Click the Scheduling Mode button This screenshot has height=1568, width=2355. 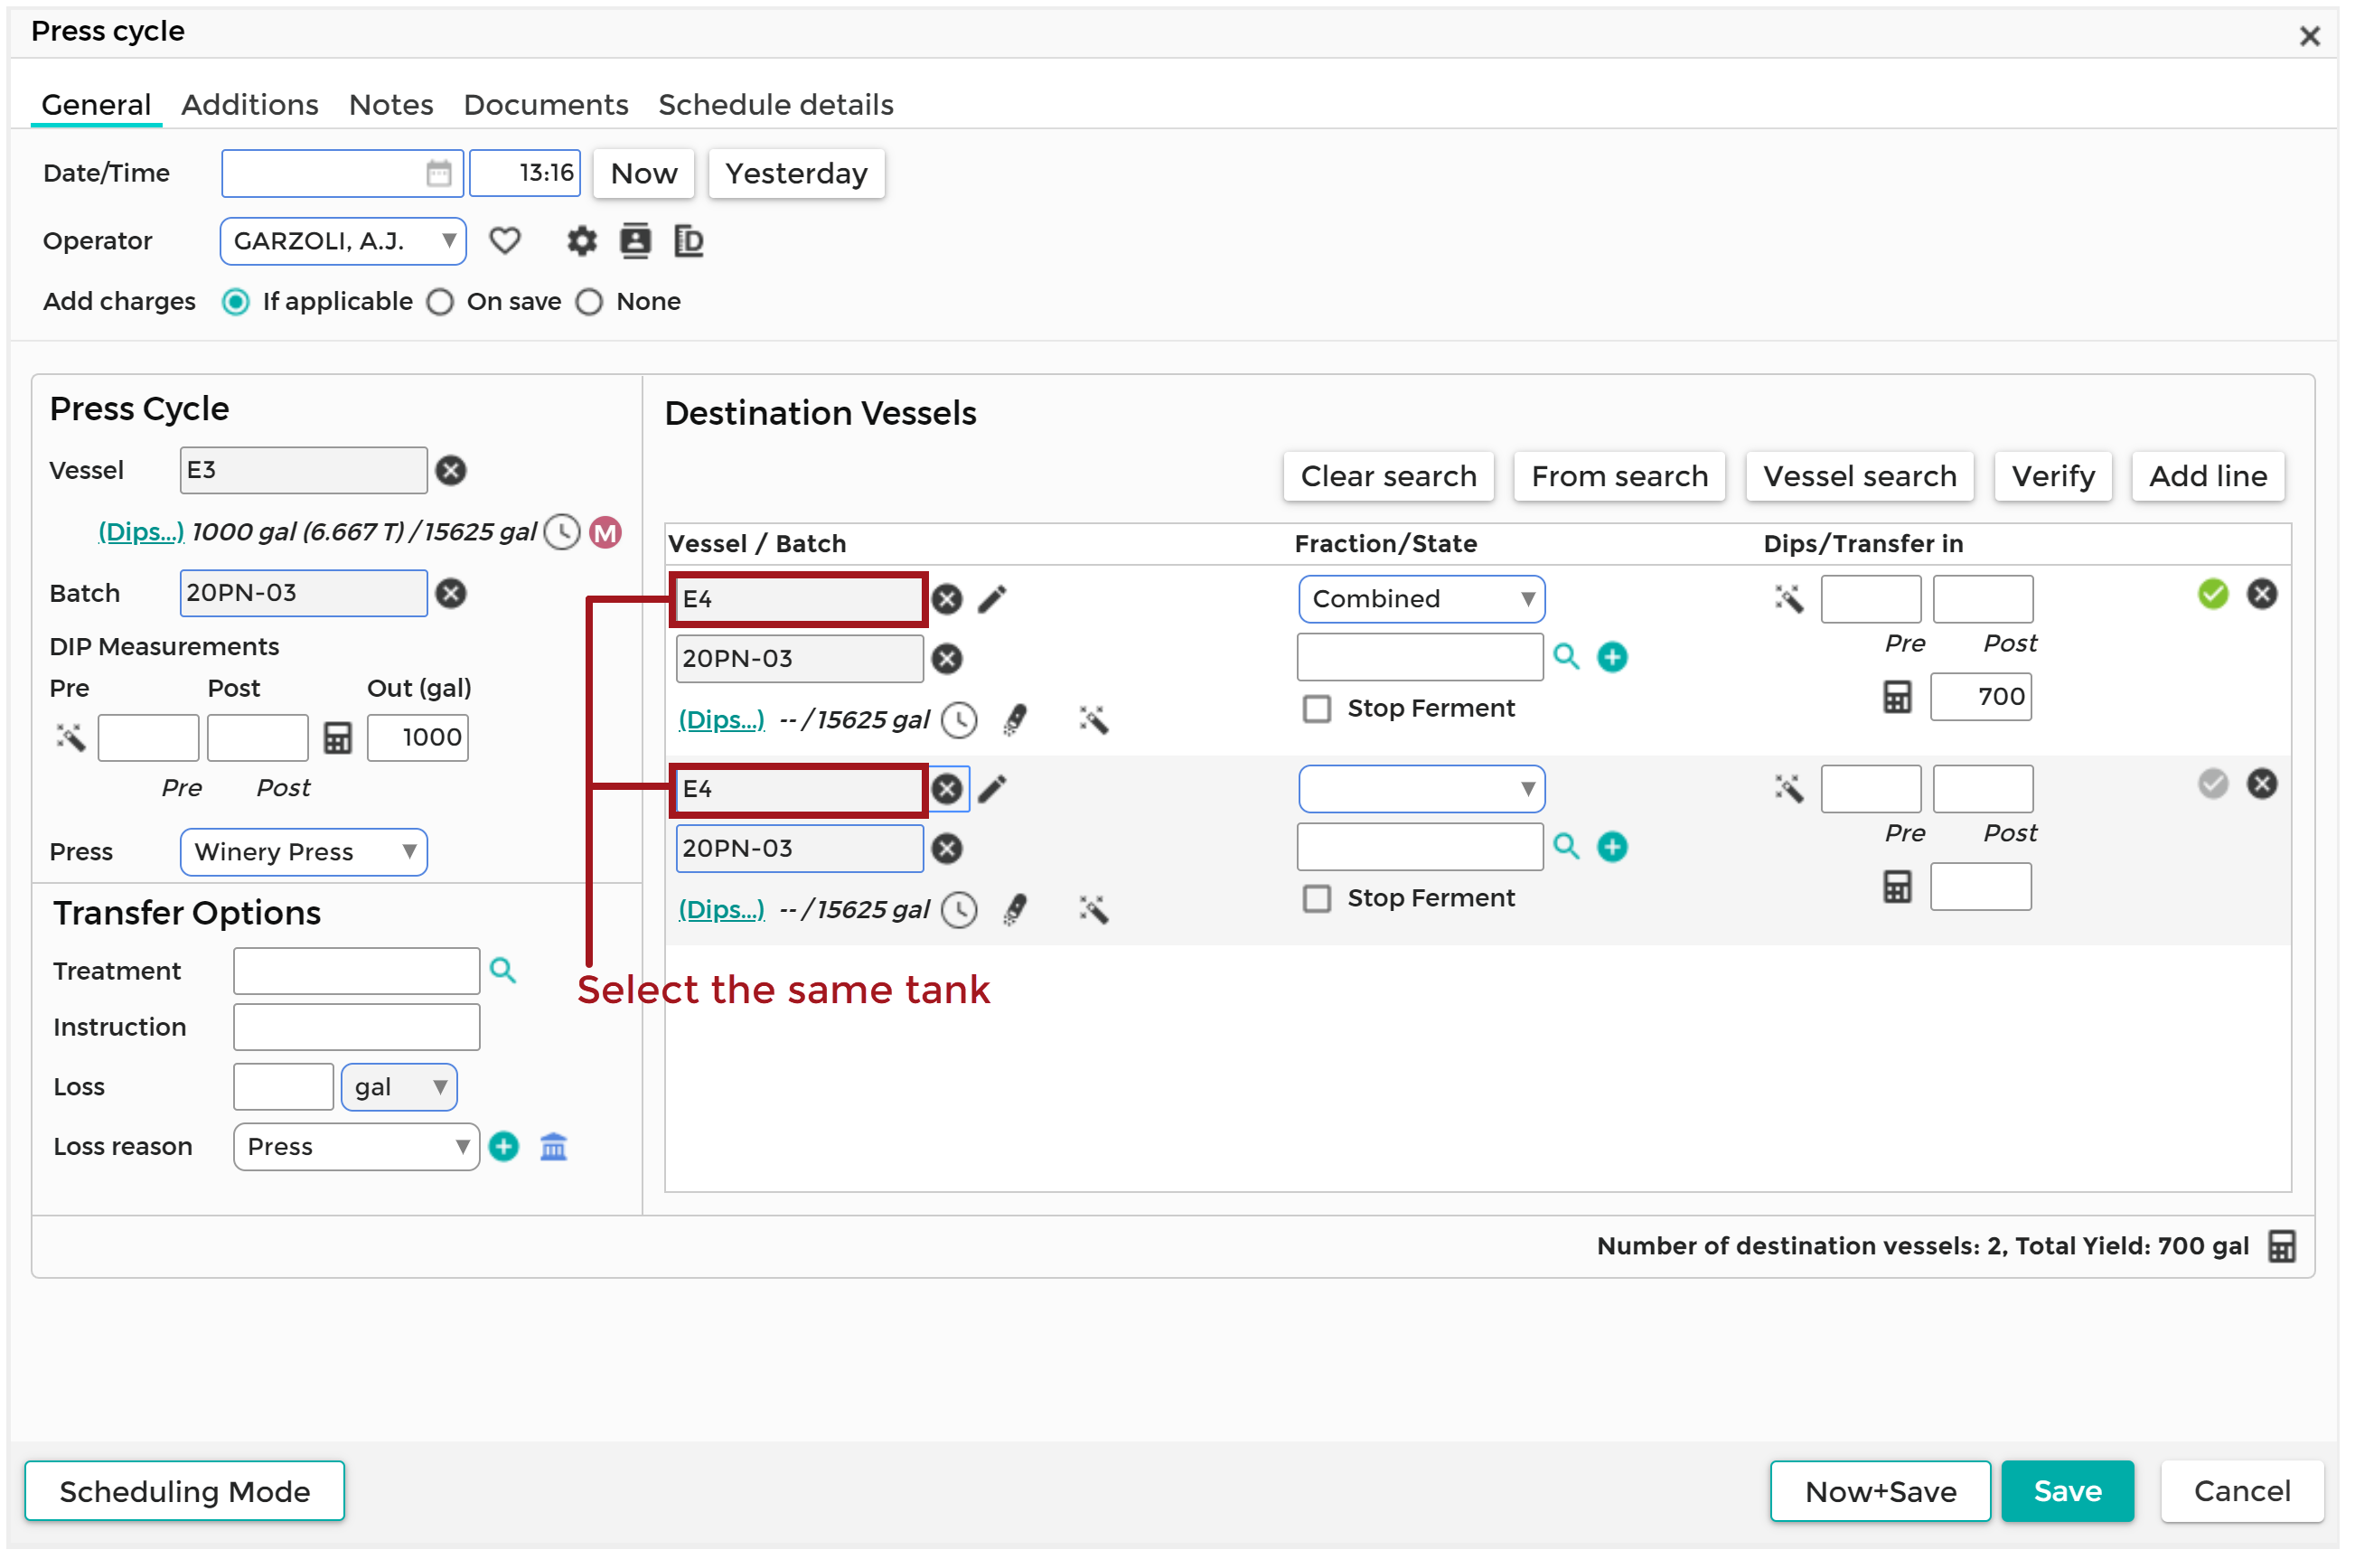click(x=185, y=1491)
